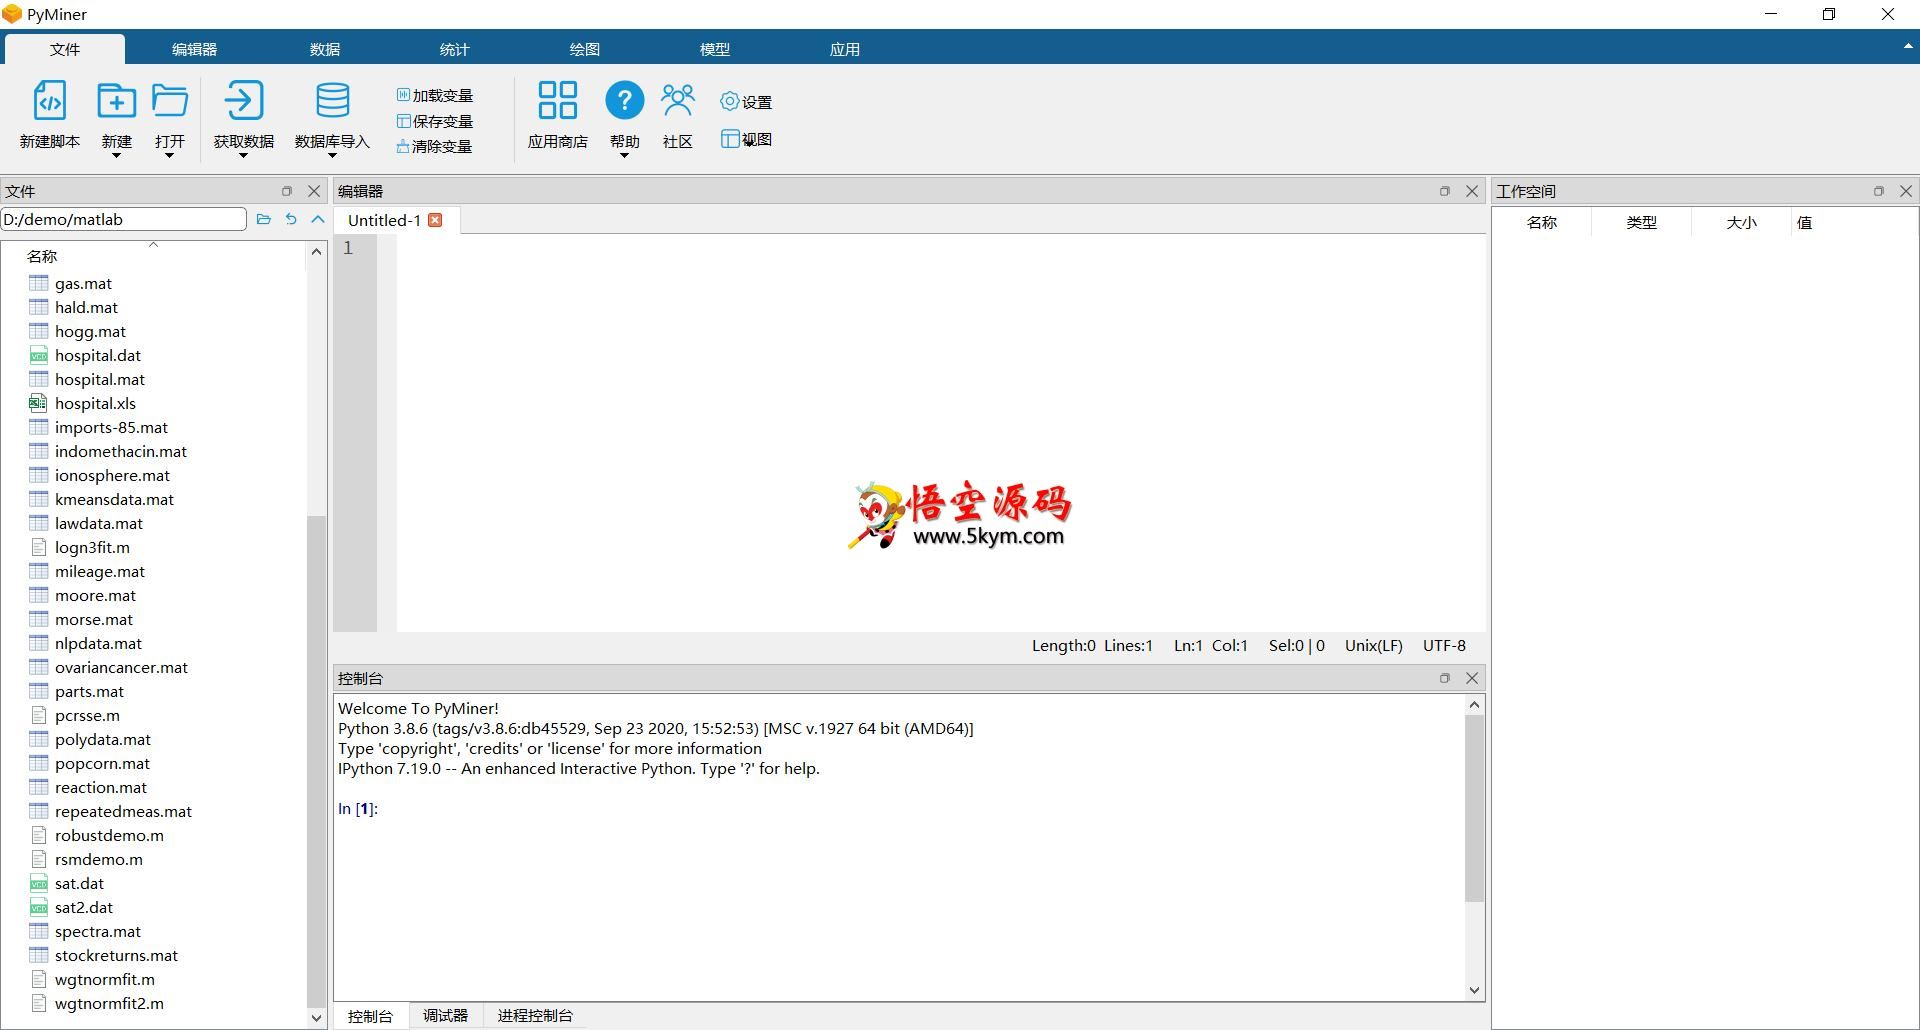
Task: Click the 获取数据 (Get Data) icon
Action: point(243,101)
